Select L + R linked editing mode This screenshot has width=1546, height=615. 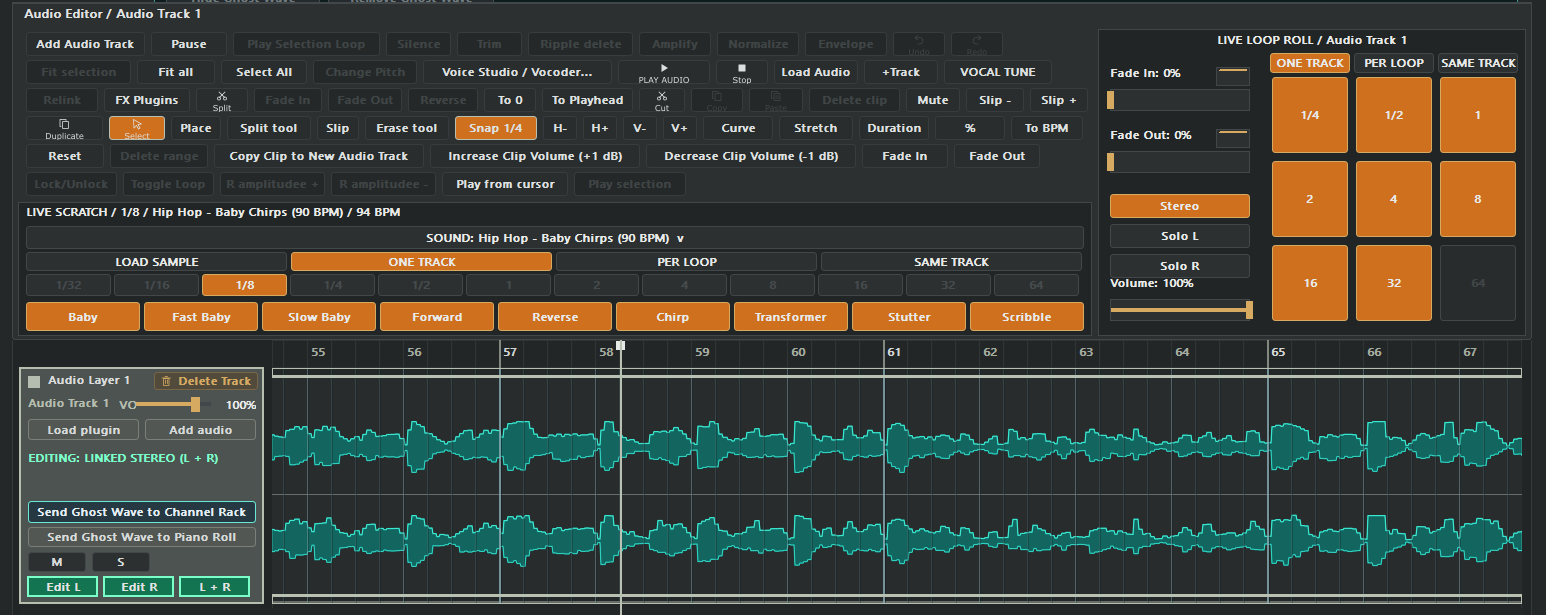[x=214, y=587]
